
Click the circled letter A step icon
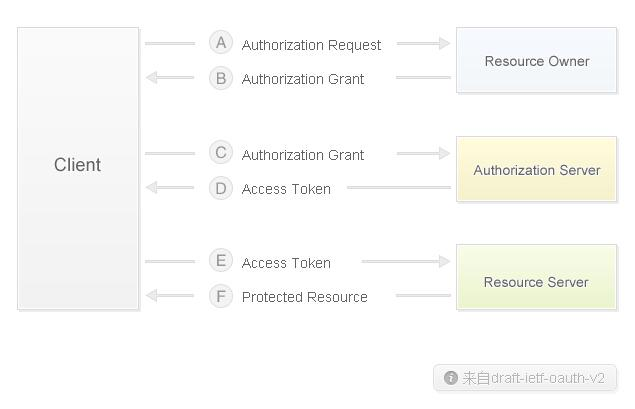[221, 43]
